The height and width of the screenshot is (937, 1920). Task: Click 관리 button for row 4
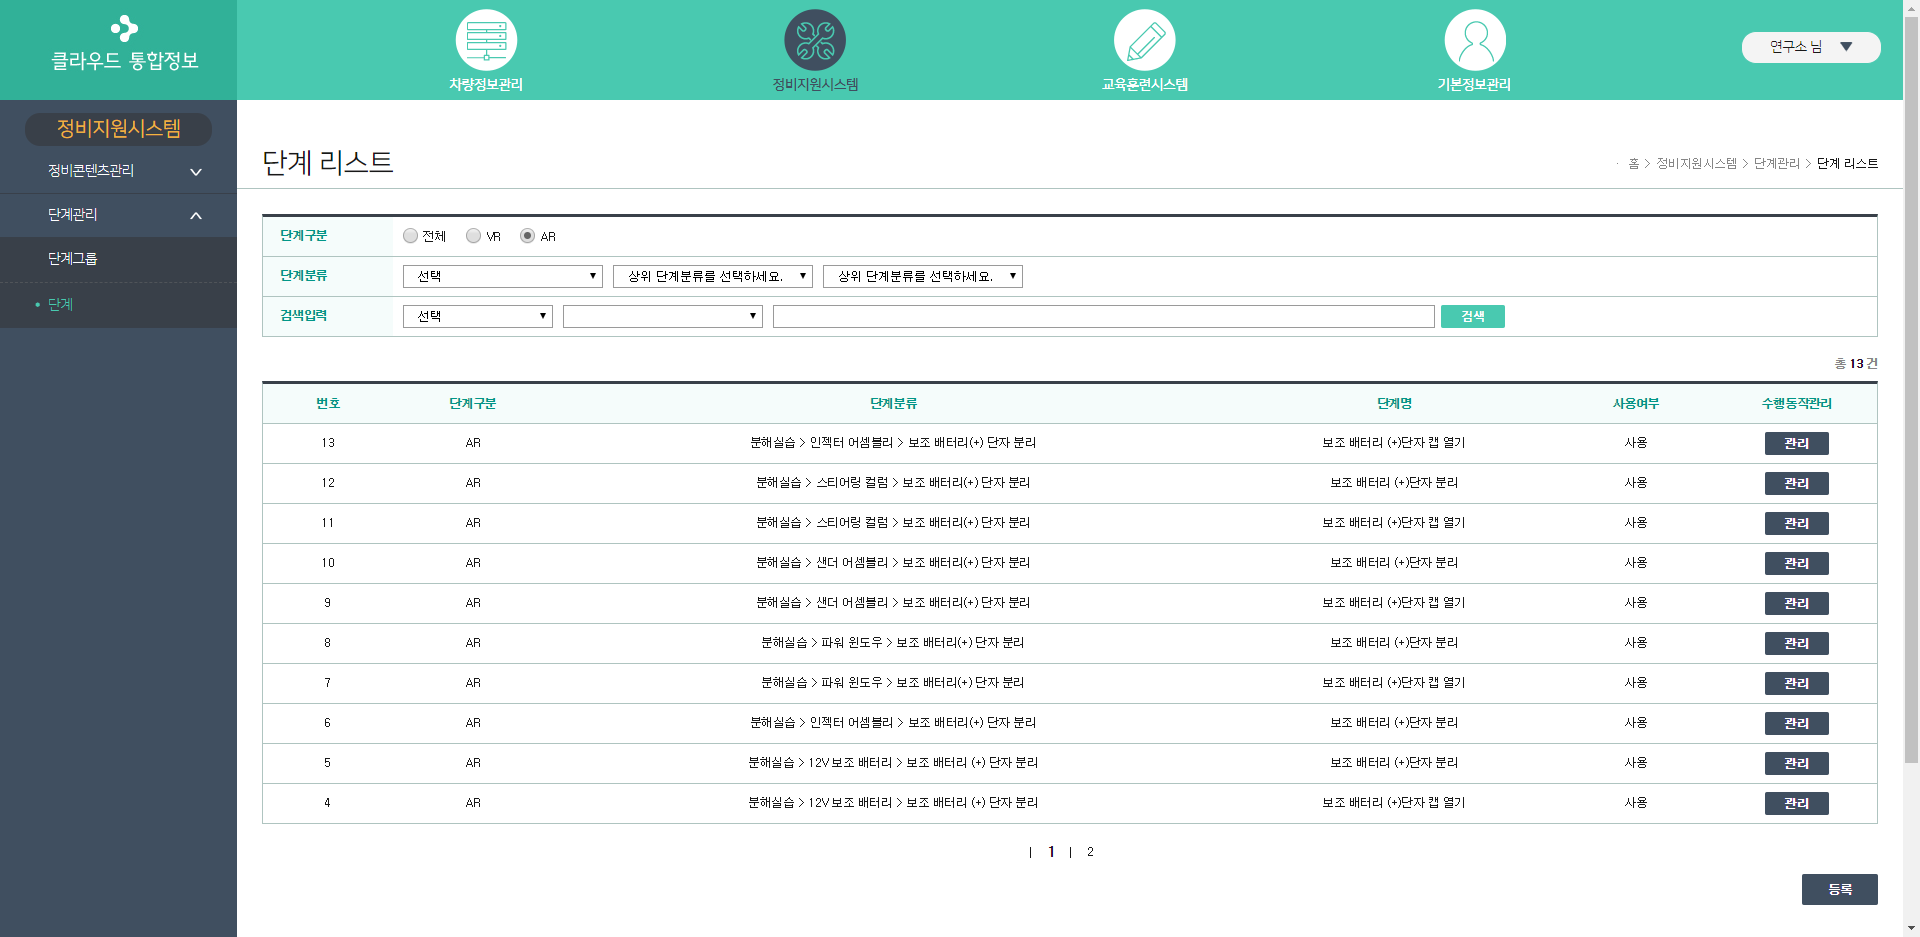1797,803
